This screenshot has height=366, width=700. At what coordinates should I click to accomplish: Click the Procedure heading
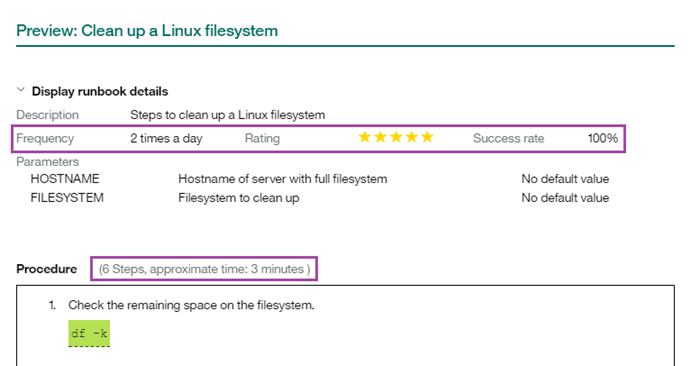point(46,269)
